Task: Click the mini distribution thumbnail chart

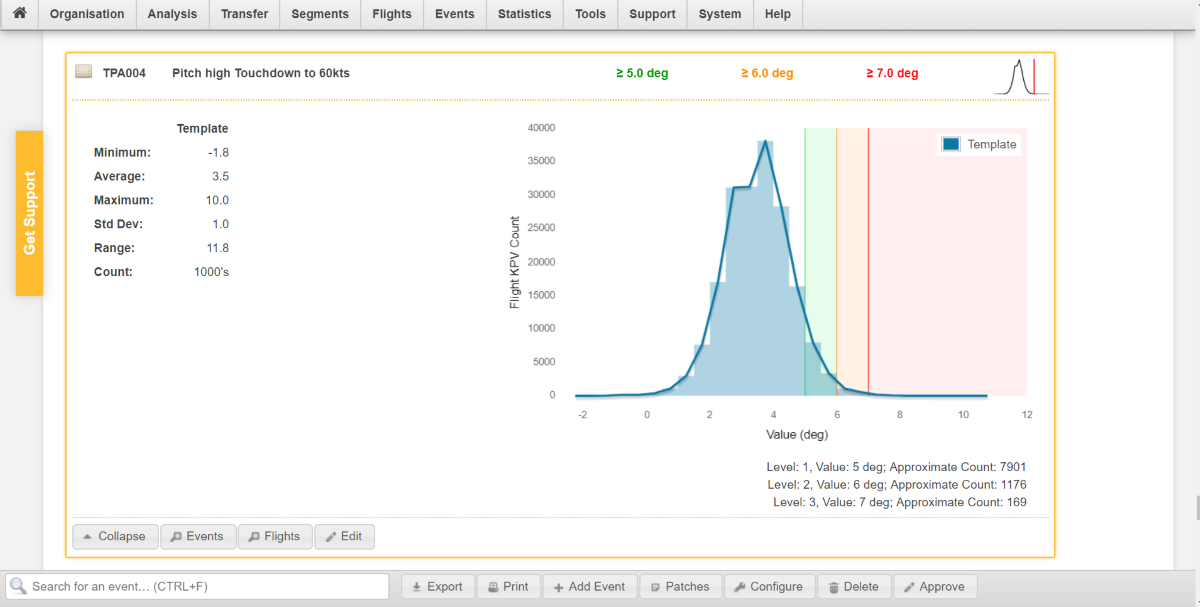Action: pos(1021,76)
